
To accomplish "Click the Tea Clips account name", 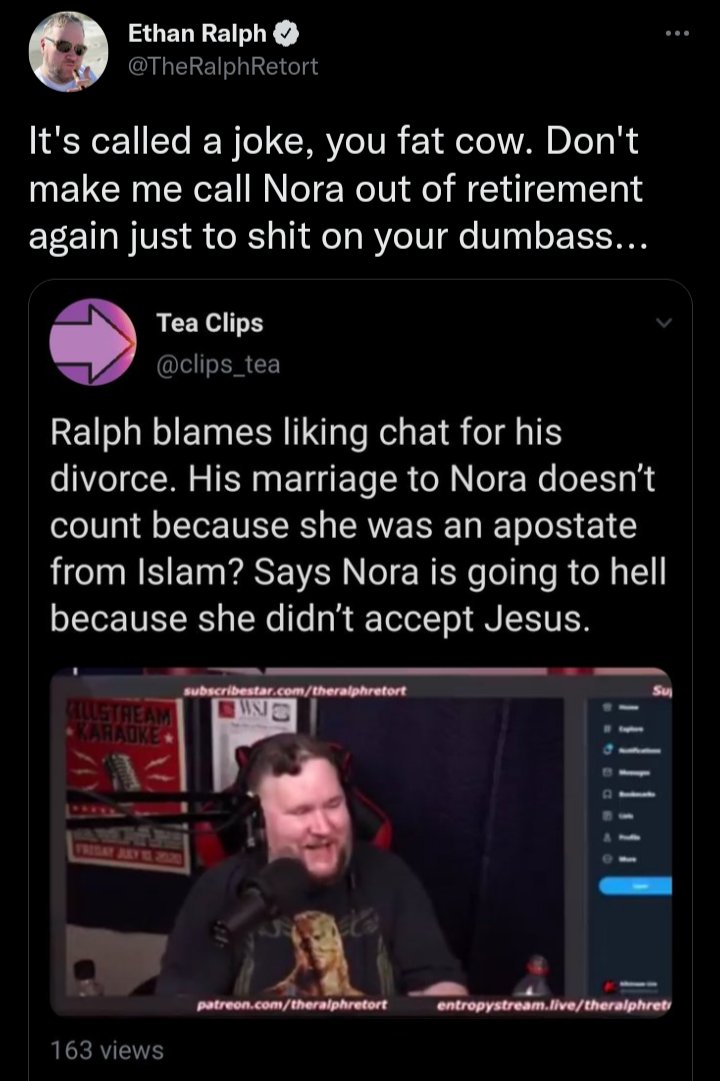I will pyautogui.click(x=210, y=323).
